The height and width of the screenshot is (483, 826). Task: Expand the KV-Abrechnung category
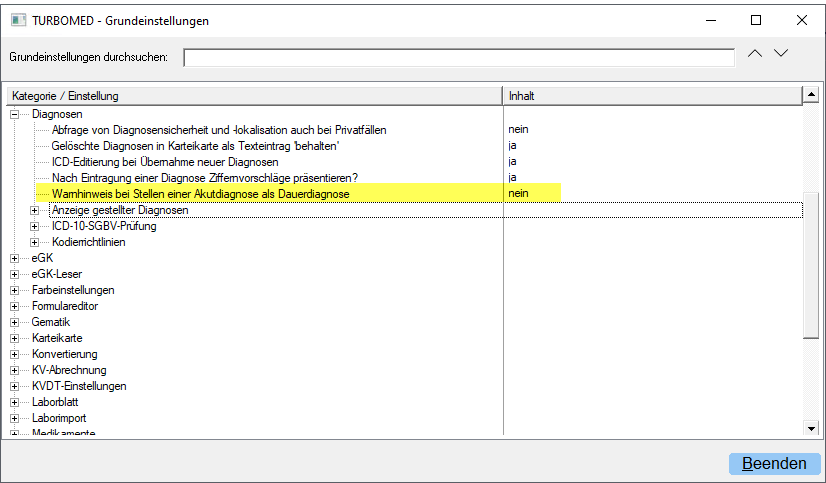(x=15, y=370)
